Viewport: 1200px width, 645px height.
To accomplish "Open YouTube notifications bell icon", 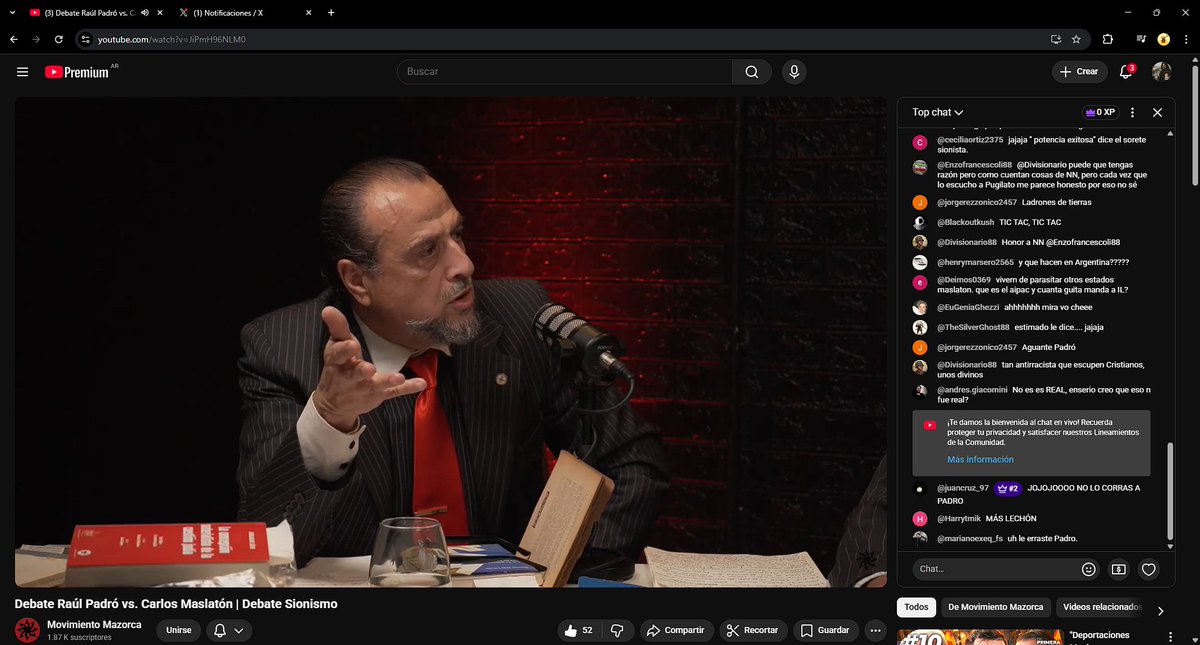I will pos(1123,71).
